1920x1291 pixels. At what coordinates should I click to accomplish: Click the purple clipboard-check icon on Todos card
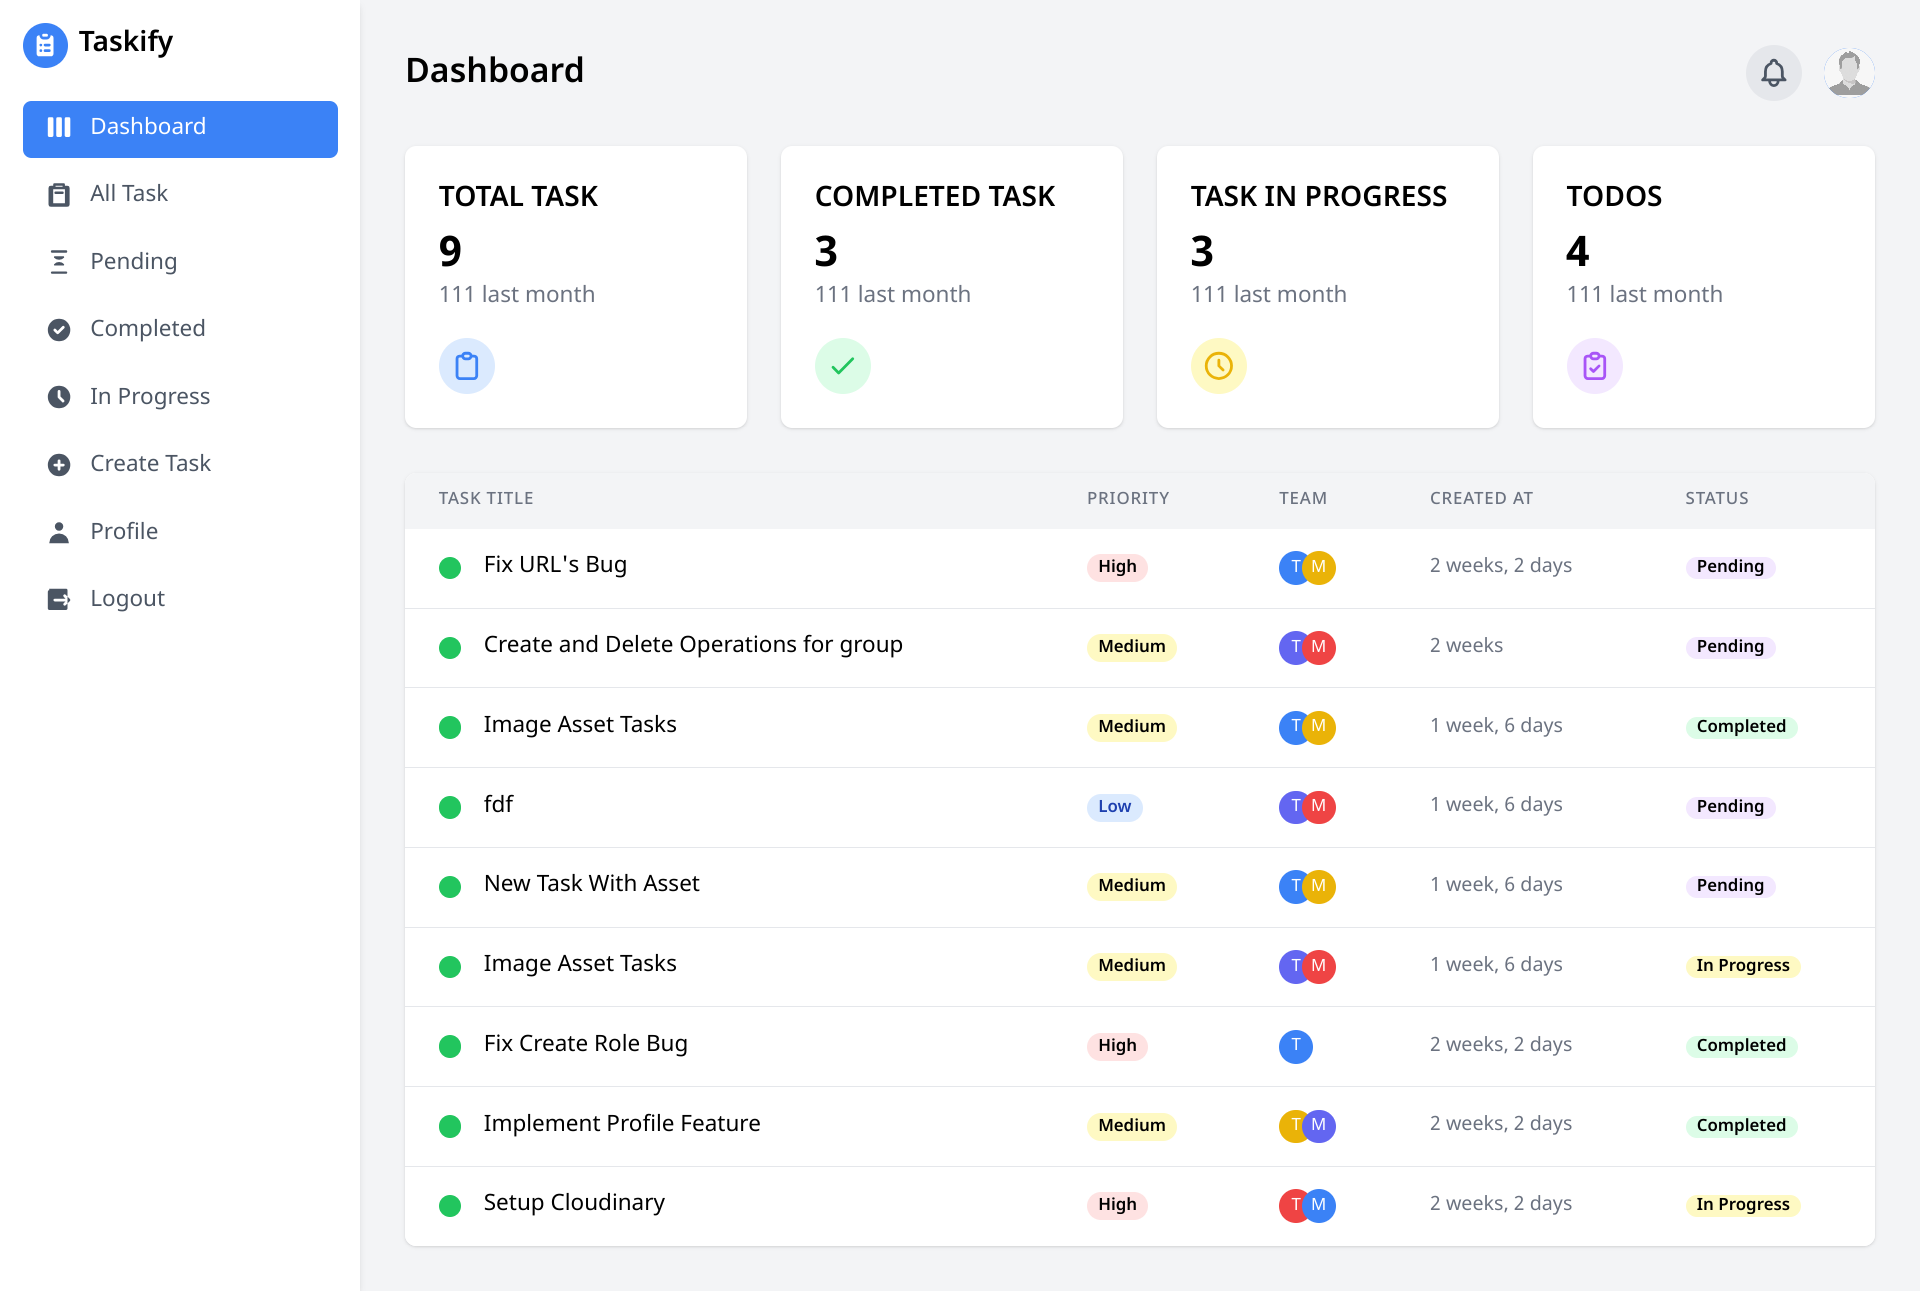pos(1595,366)
